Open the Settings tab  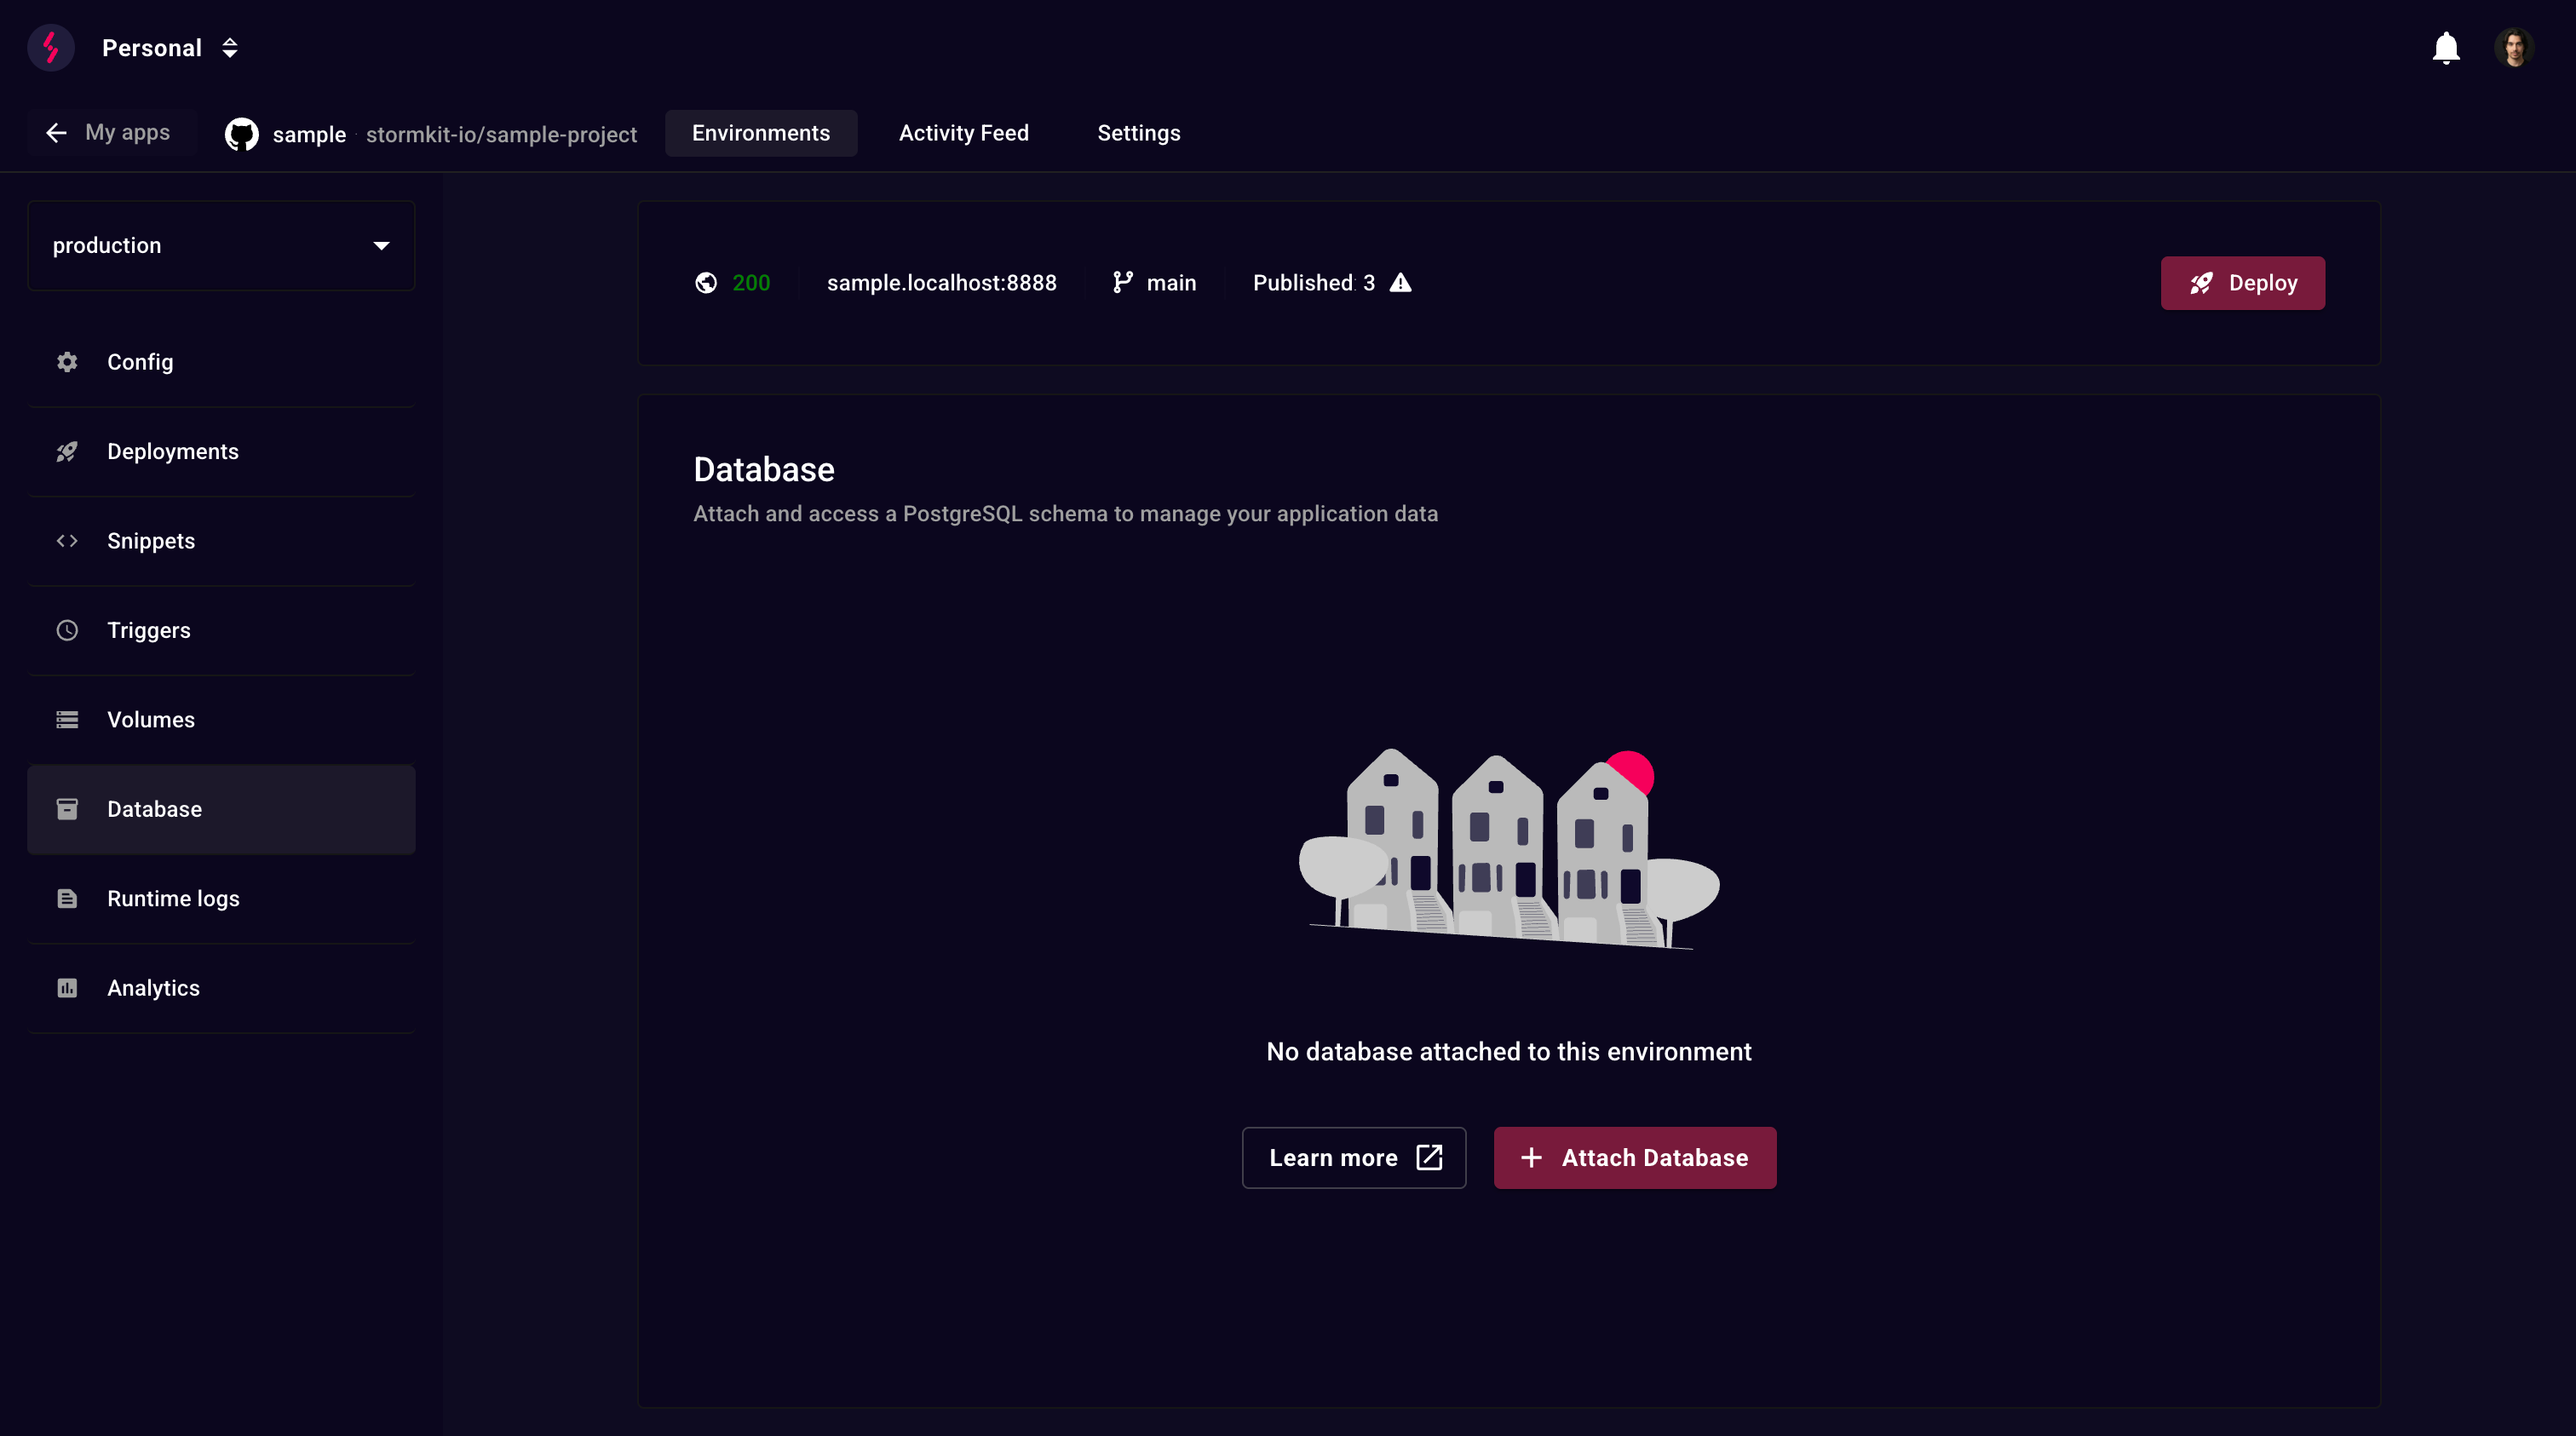(1138, 133)
